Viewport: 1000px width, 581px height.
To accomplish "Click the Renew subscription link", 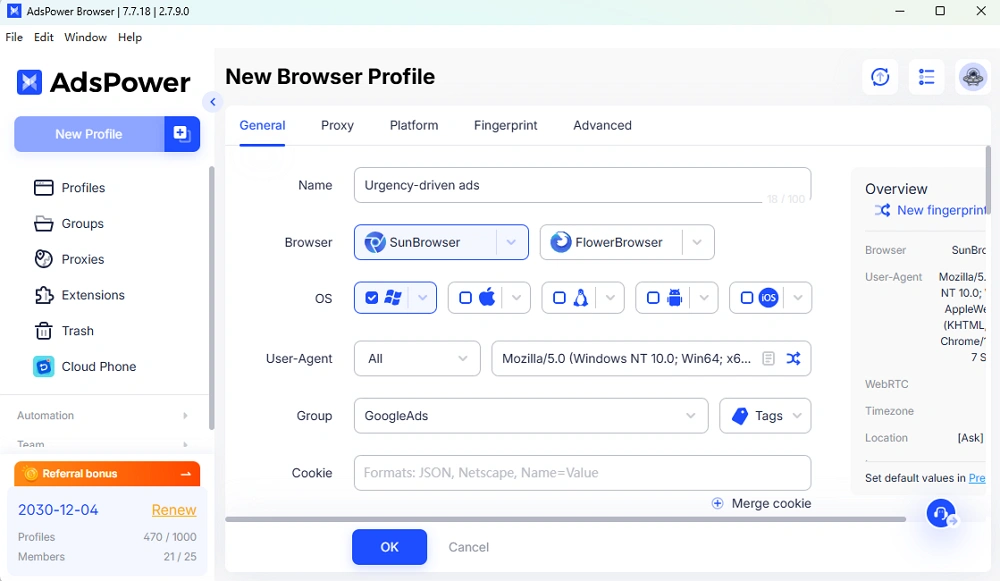I will (173, 510).
